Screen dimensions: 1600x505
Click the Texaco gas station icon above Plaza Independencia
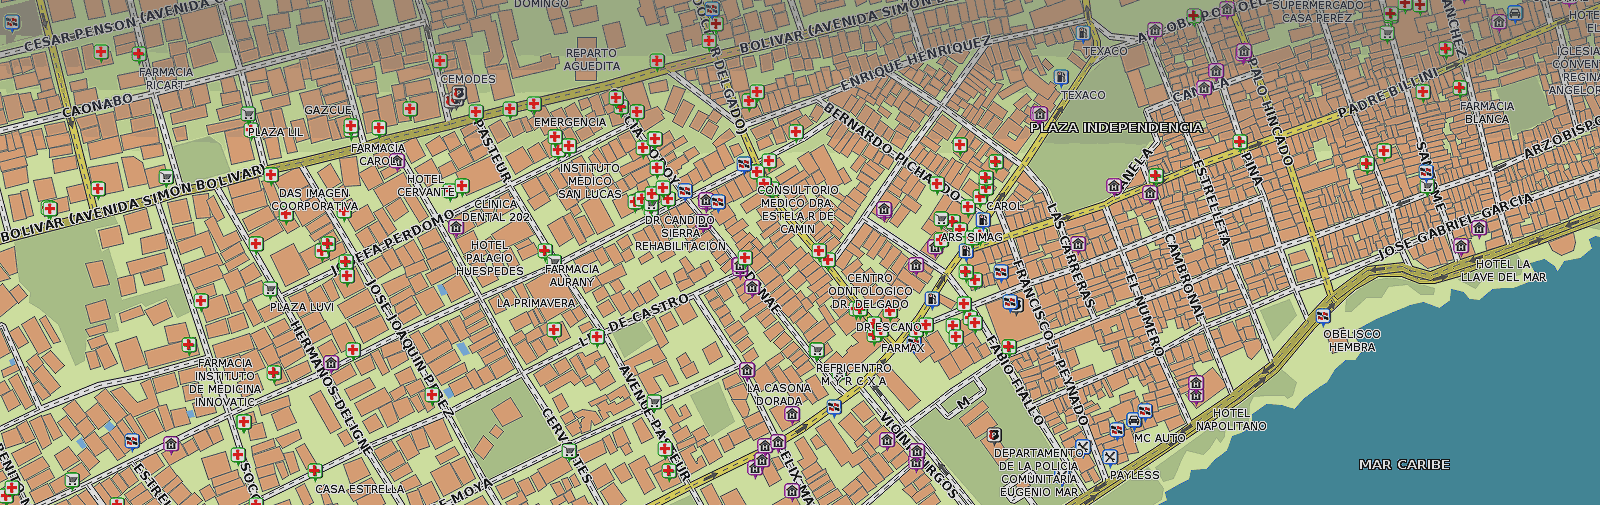pos(1061,77)
